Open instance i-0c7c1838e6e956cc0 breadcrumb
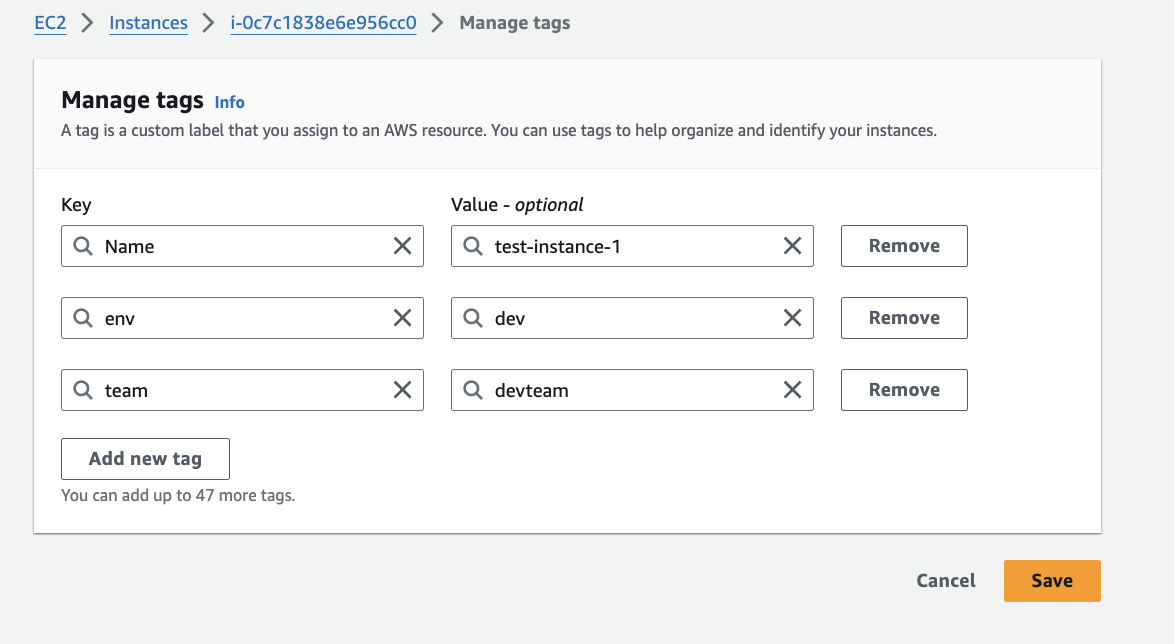Viewport: 1174px width, 644px height. pyautogui.click(x=323, y=23)
